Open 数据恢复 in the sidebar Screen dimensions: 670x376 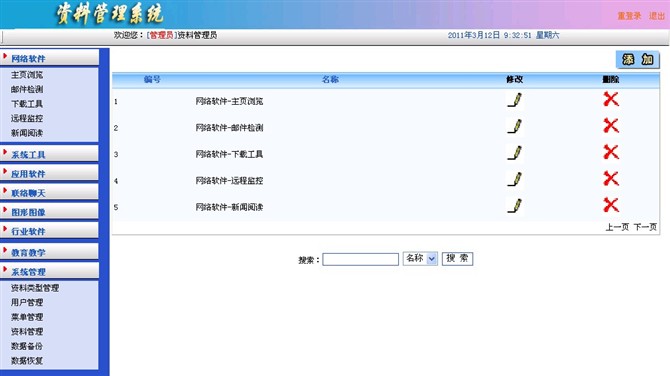coord(27,361)
